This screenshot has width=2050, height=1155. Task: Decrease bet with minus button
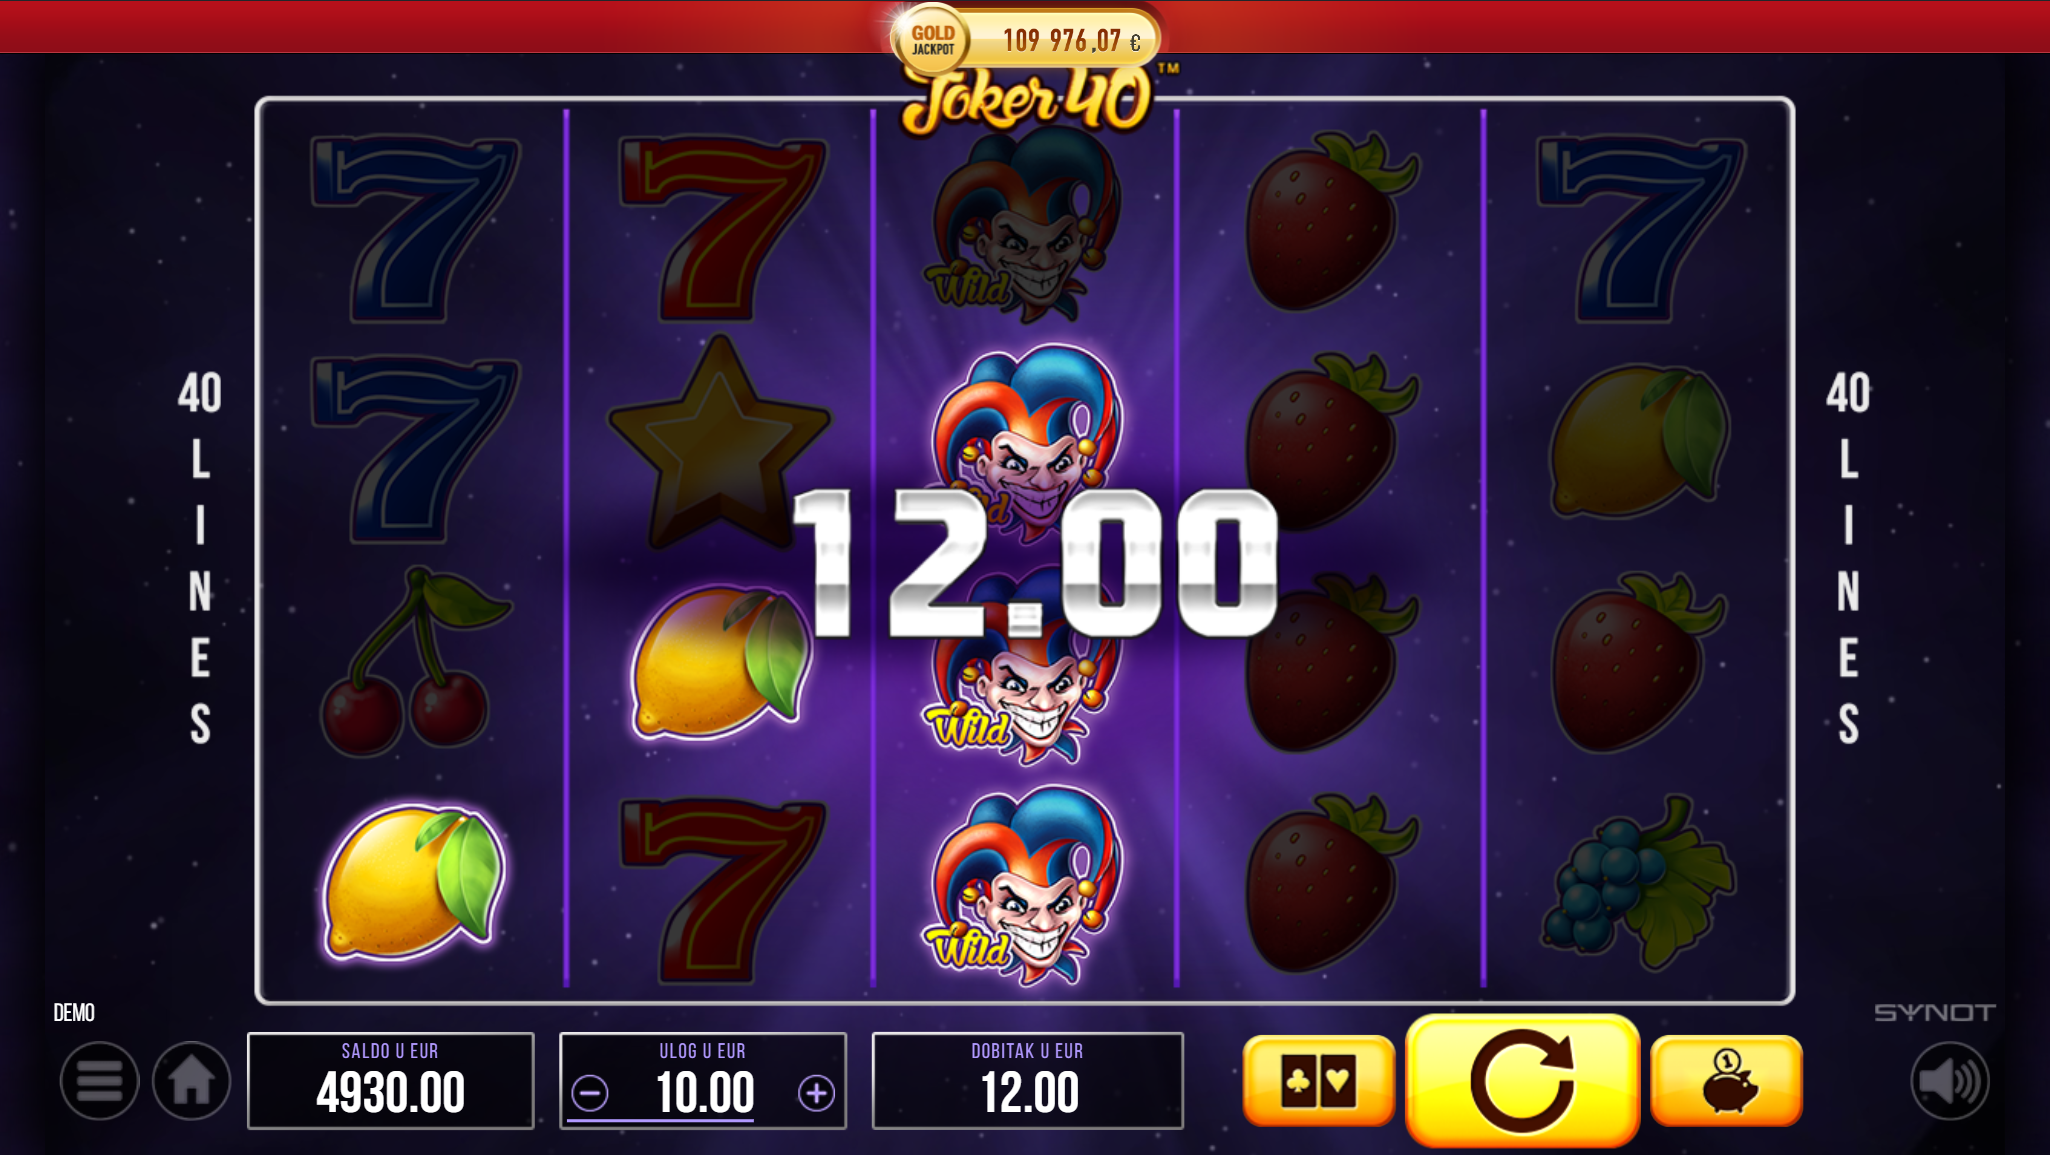click(590, 1093)
